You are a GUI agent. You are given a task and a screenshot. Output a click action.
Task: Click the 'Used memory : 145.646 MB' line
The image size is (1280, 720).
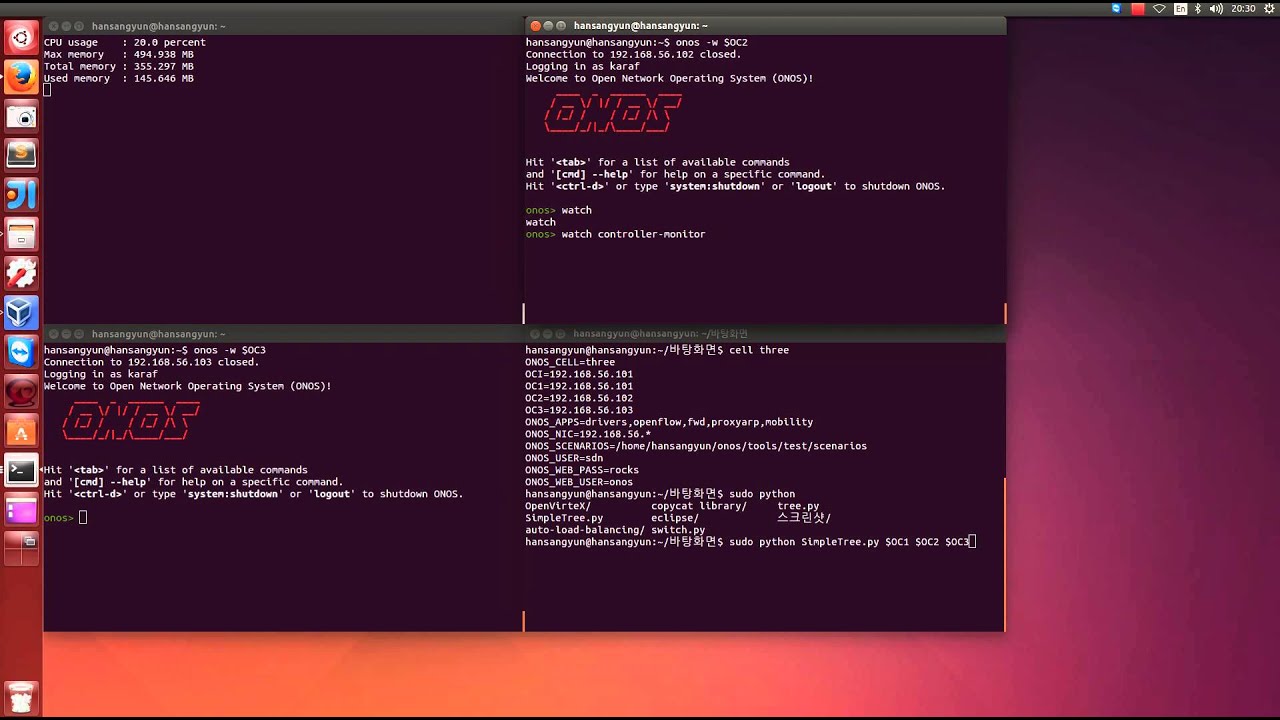coord(119,78)
